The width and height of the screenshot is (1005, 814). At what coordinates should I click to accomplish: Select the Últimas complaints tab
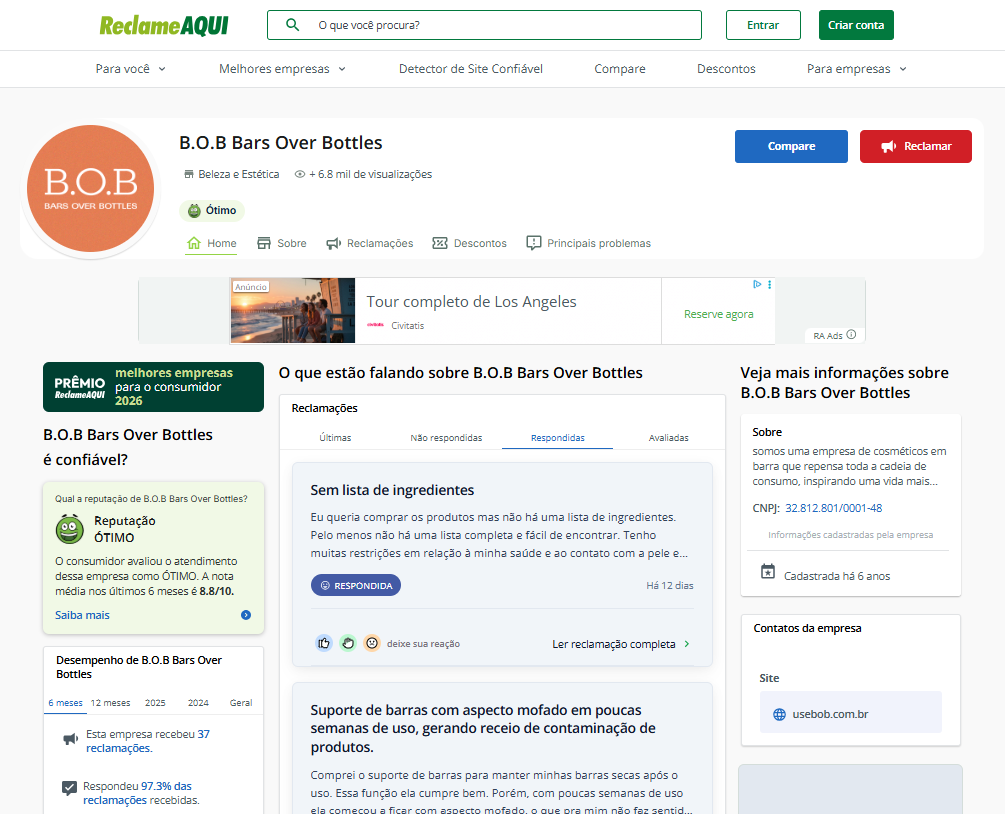coord(335,438)
